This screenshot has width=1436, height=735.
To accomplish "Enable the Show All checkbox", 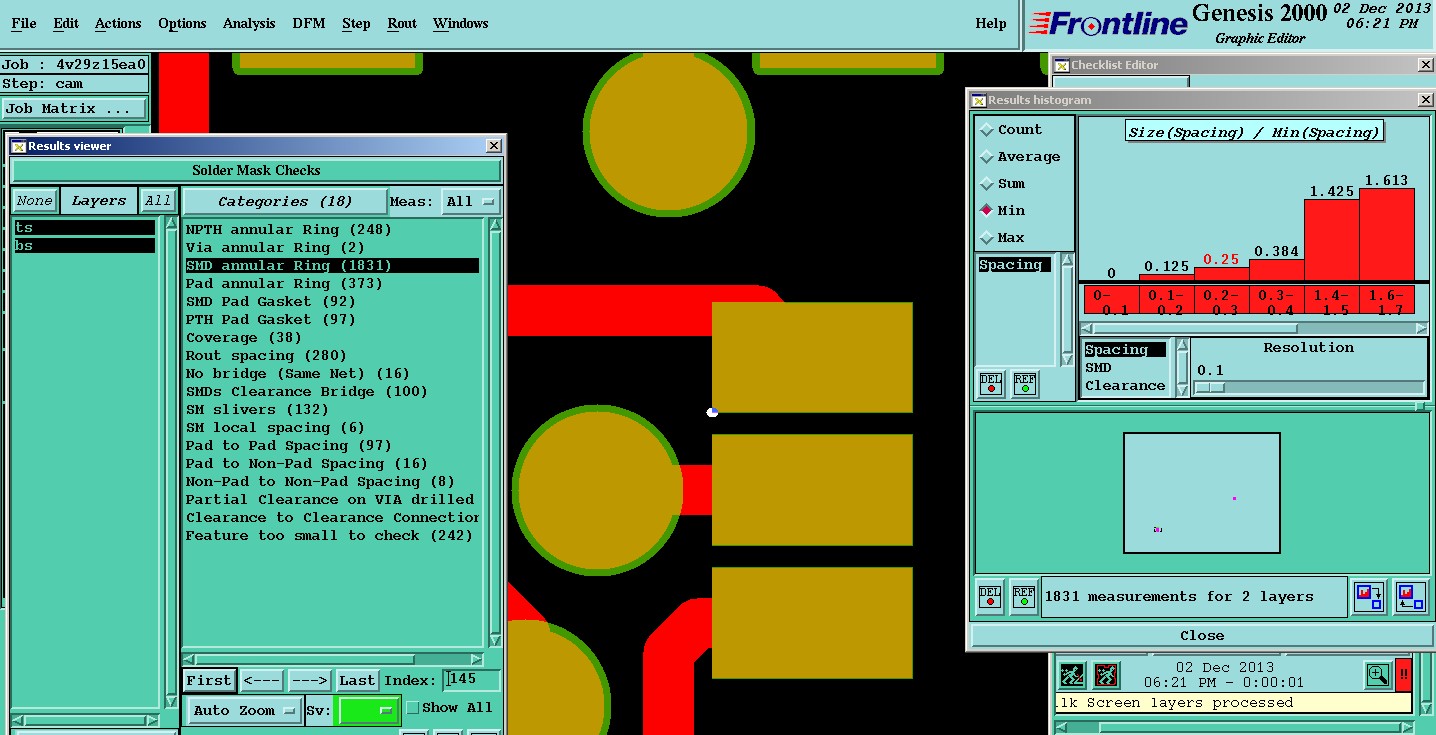I will (x=412, y=708).
